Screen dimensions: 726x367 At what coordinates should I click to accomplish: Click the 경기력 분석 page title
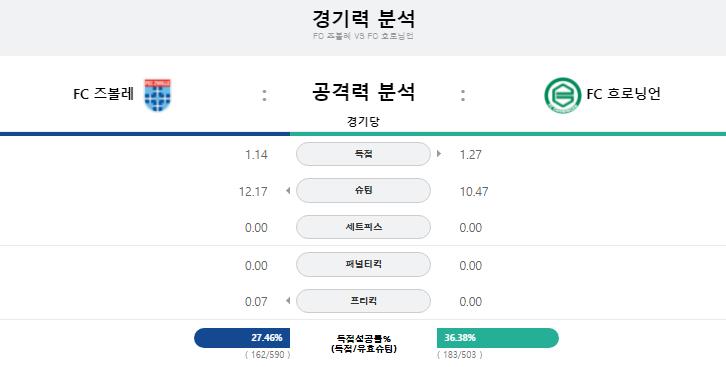tap(363, 19)
